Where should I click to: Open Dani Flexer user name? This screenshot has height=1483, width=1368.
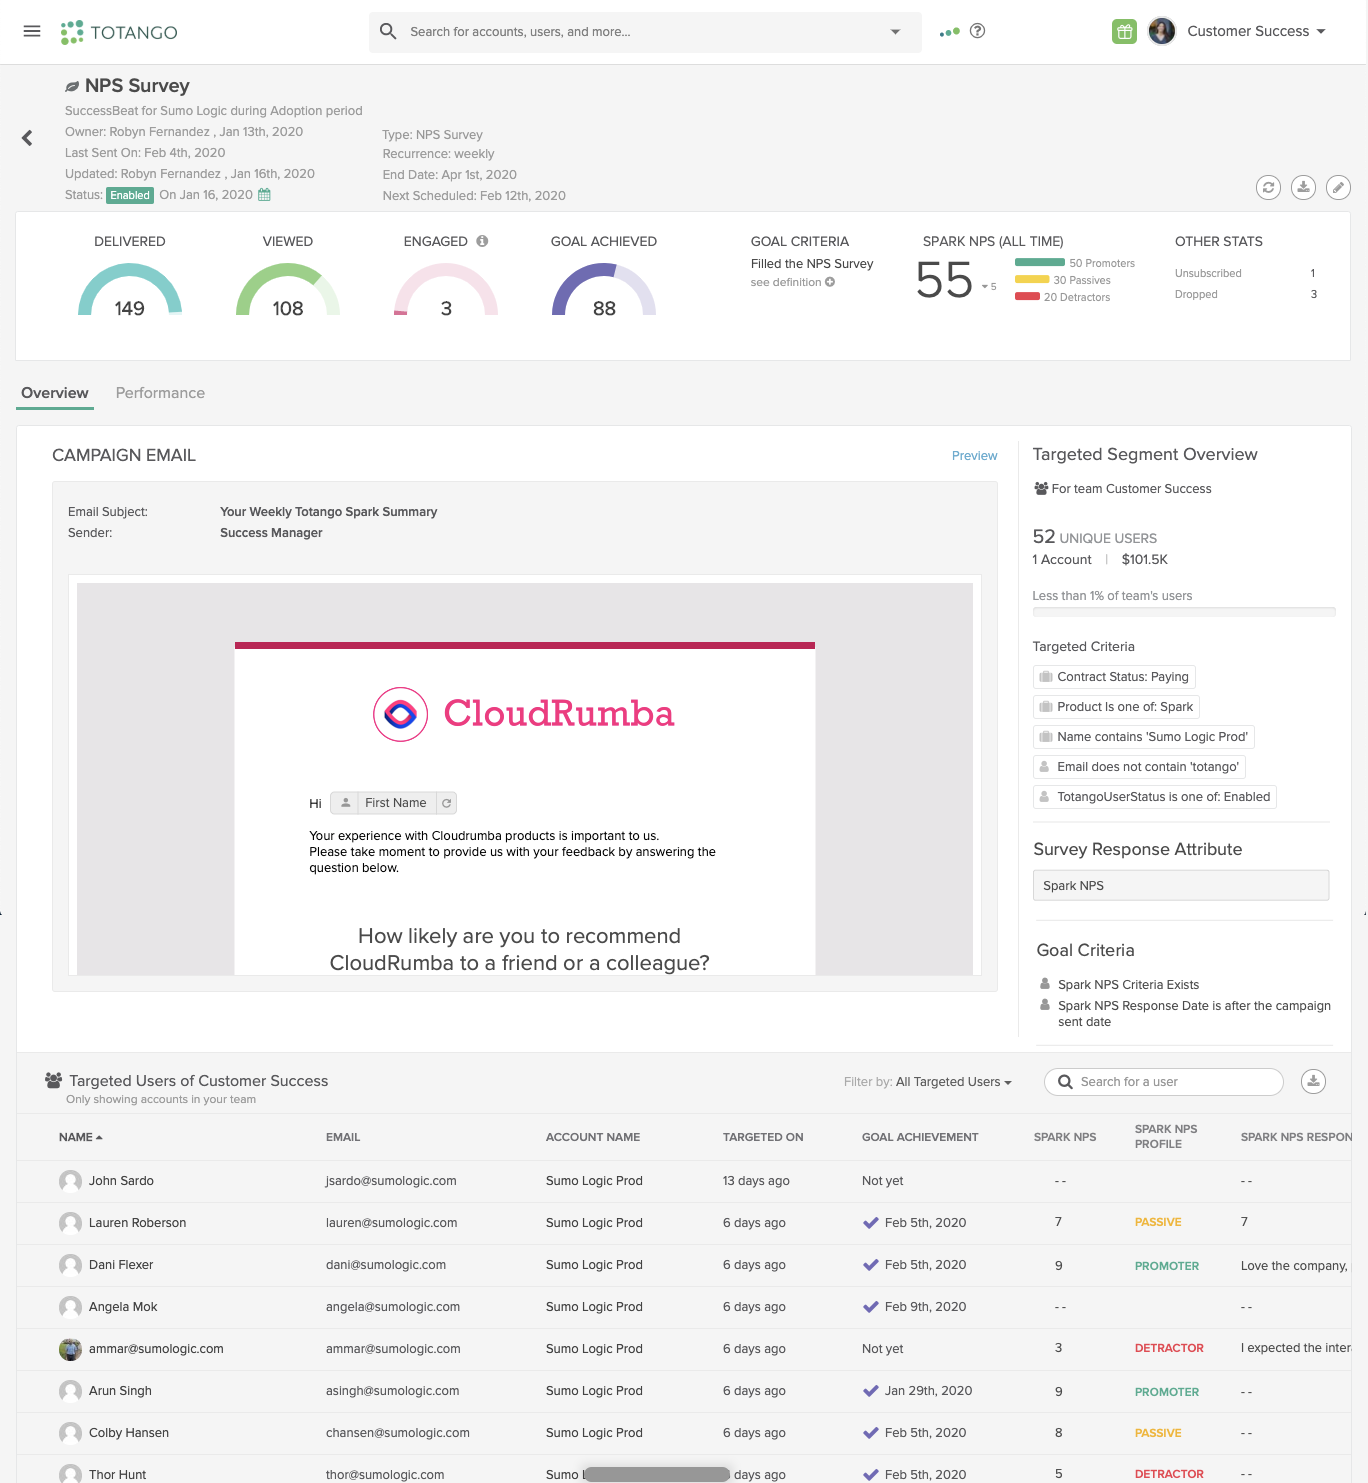(x=121, y=1265)
